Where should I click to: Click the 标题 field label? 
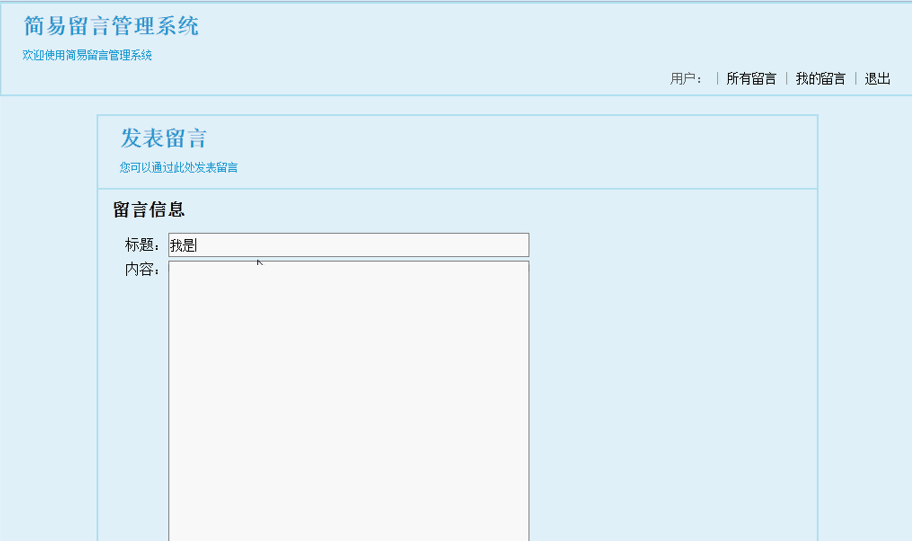pos(142,245)
